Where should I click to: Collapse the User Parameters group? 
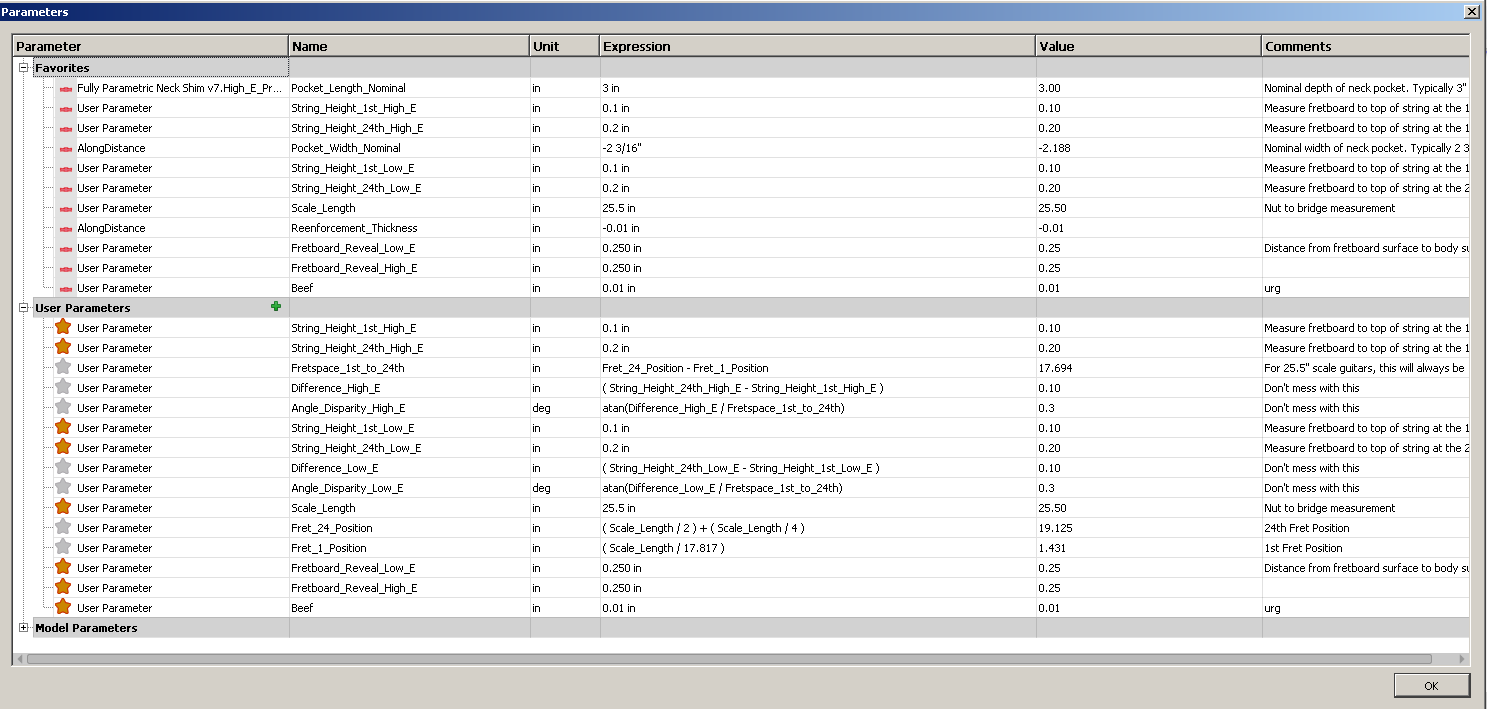tap(23, 308)
